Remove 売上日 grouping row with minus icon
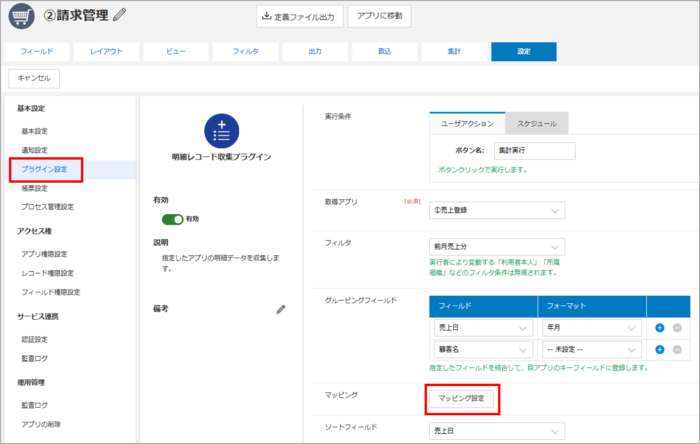Image resolution: width=700 pixels, height=444 pixels. click(677, 328)
